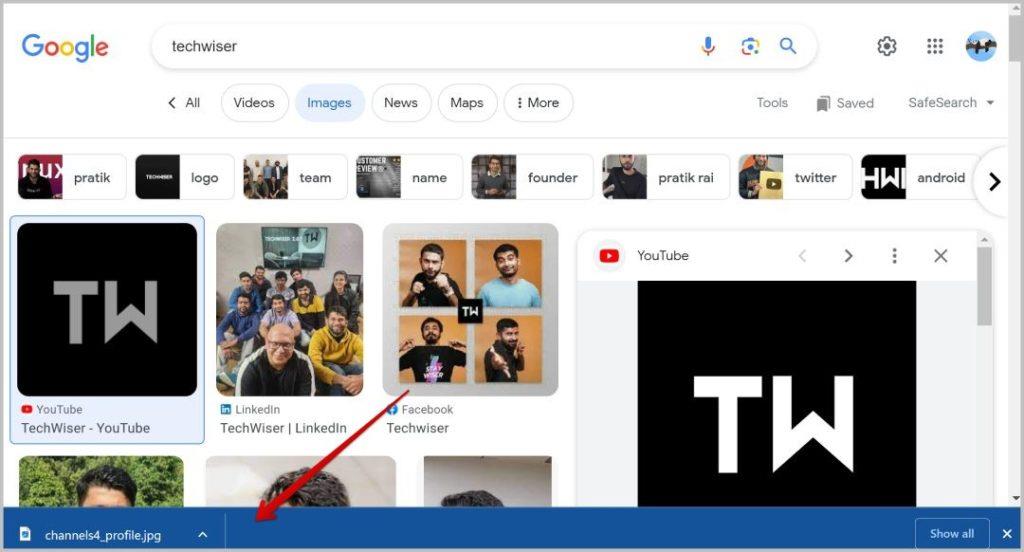Close the downloads bar
The image size is (1024, 552).
click(1007, 534)
